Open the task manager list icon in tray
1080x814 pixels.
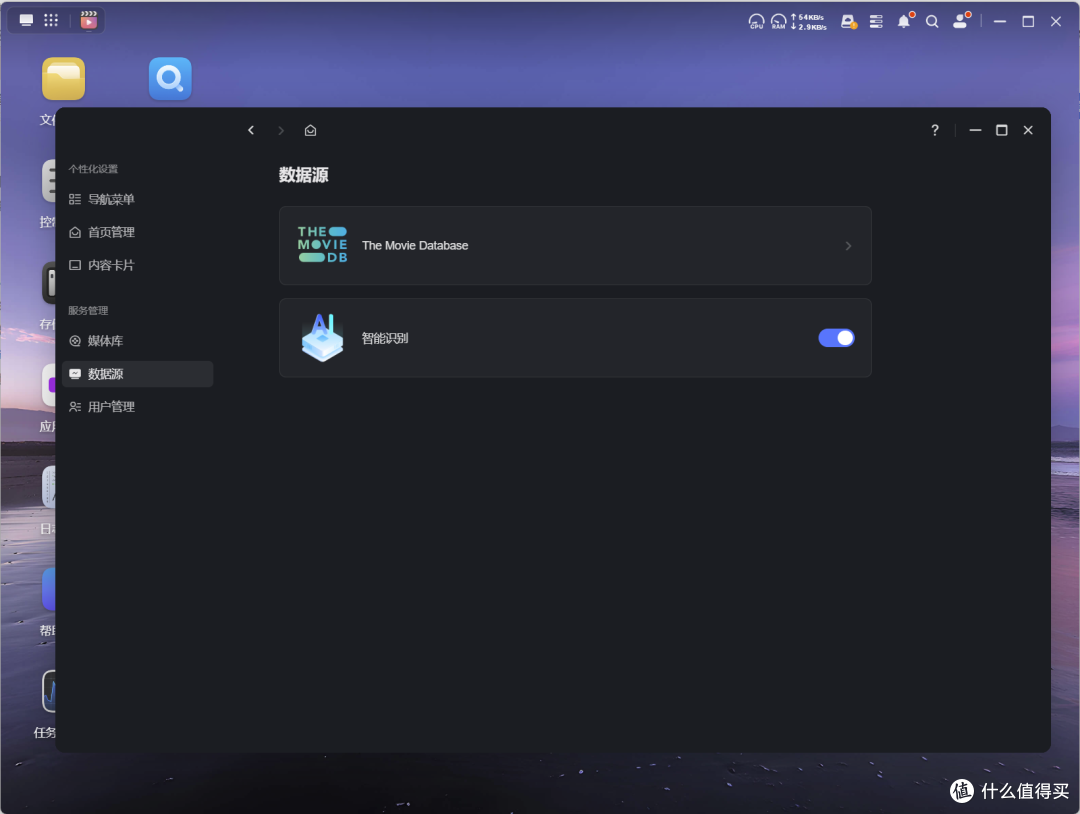coord(876,21)
